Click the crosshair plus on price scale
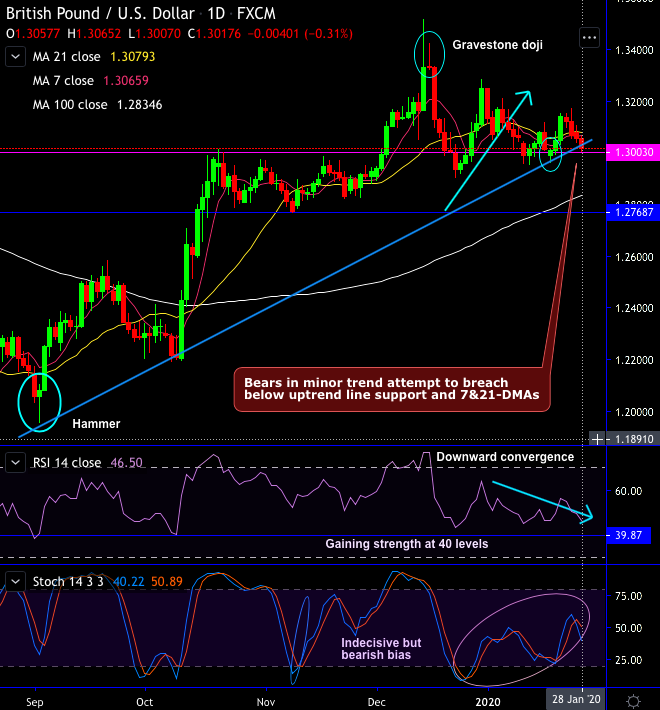 (598, 439)
